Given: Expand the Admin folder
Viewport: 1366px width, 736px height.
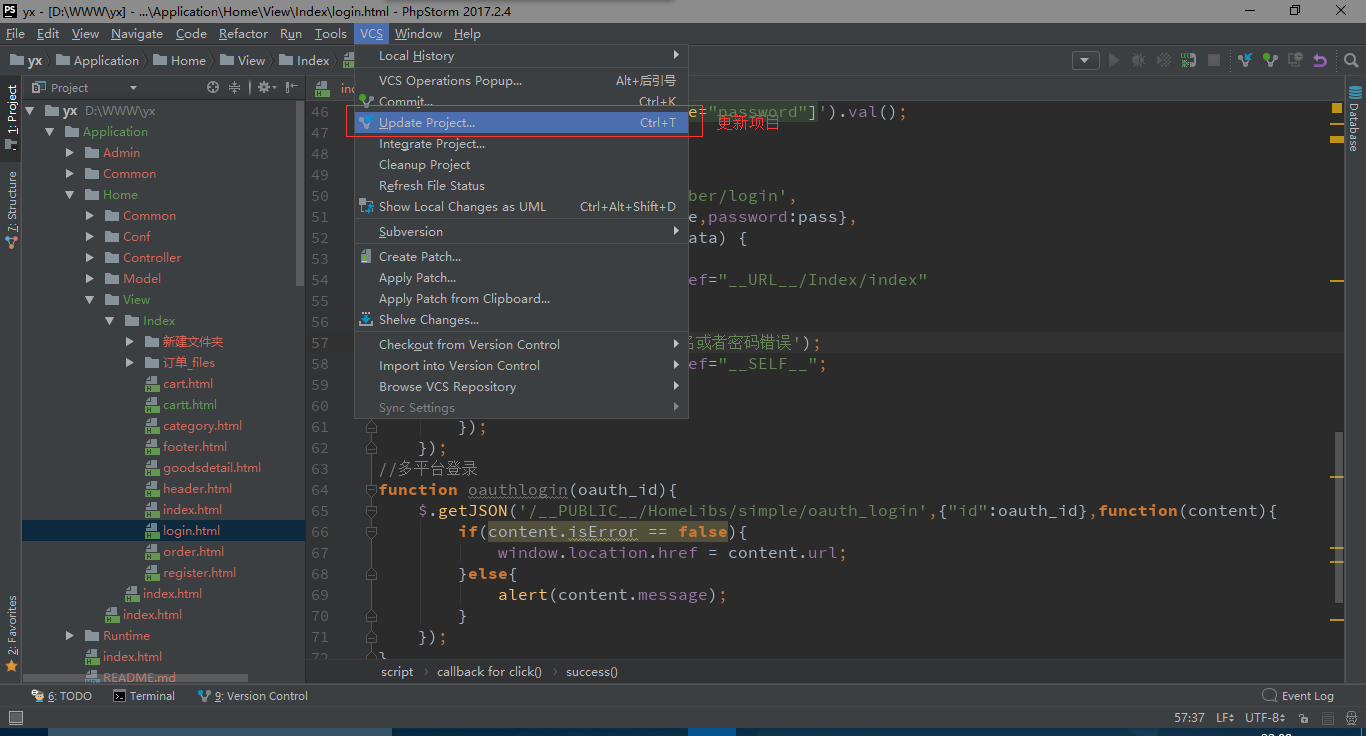Looking at the screenshot, I should [x=70, y=153].
